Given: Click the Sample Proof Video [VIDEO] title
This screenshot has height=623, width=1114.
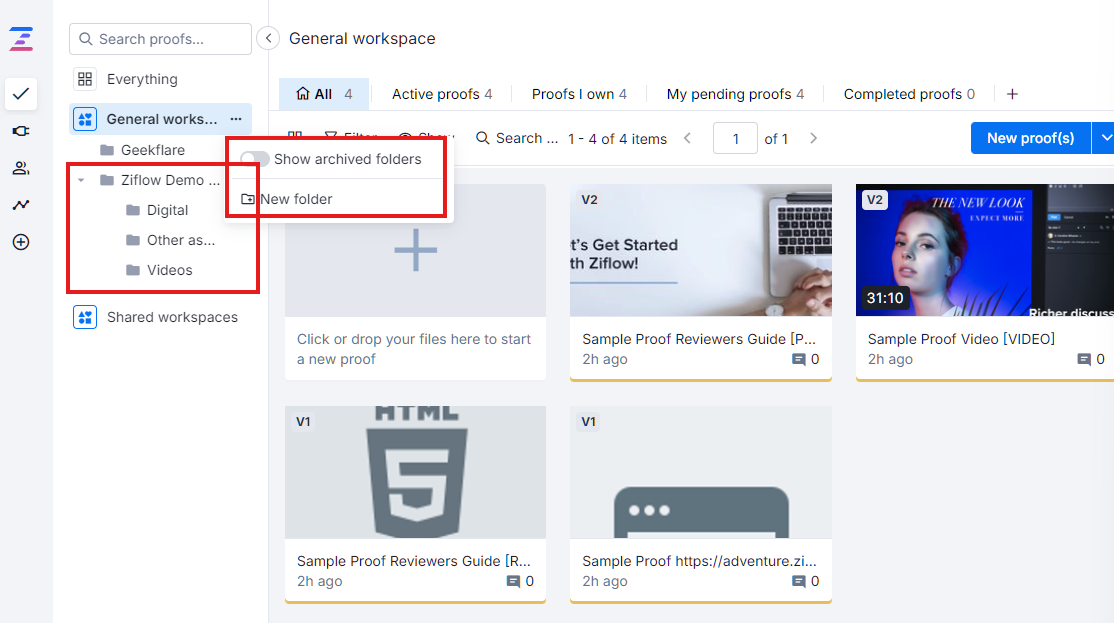Looking at the screenshot, I should pos(961,339).
